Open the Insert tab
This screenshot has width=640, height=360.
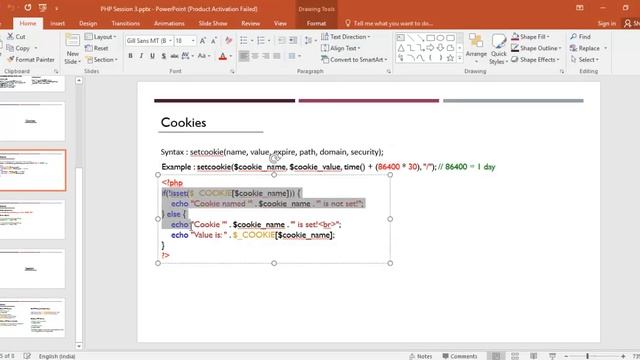[58, 23]
